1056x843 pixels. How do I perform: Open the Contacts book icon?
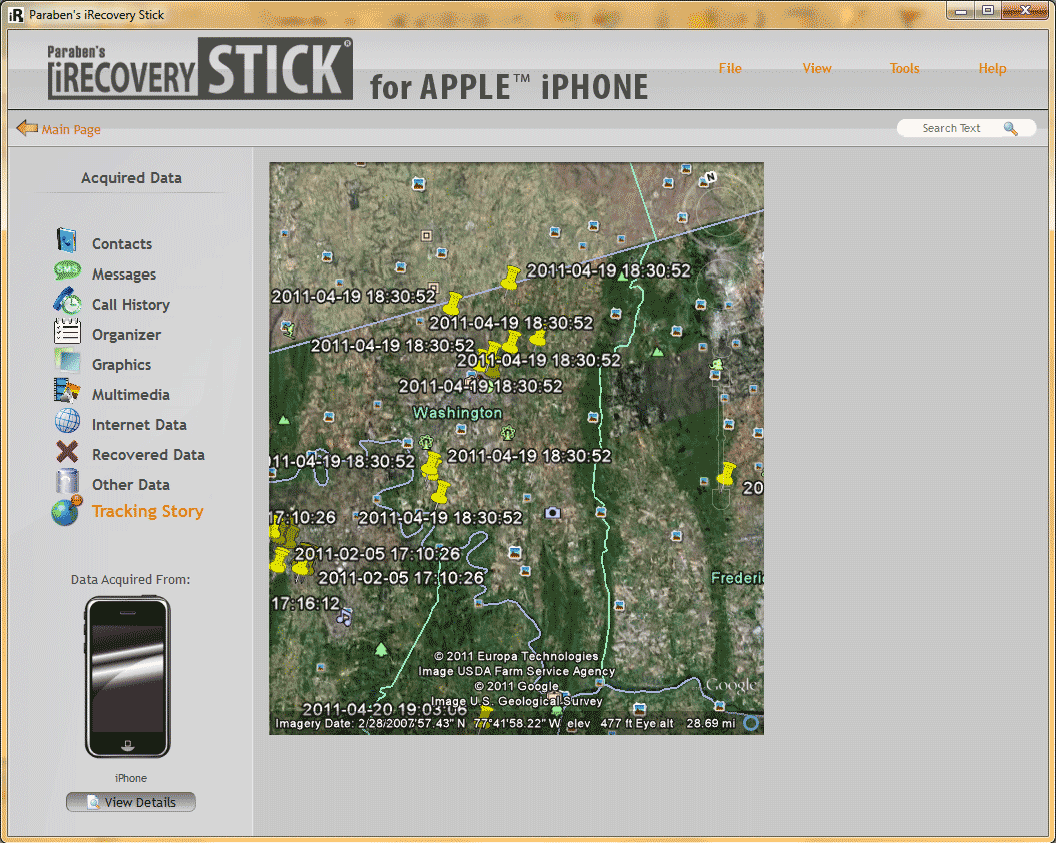click(x=66, y=240)
